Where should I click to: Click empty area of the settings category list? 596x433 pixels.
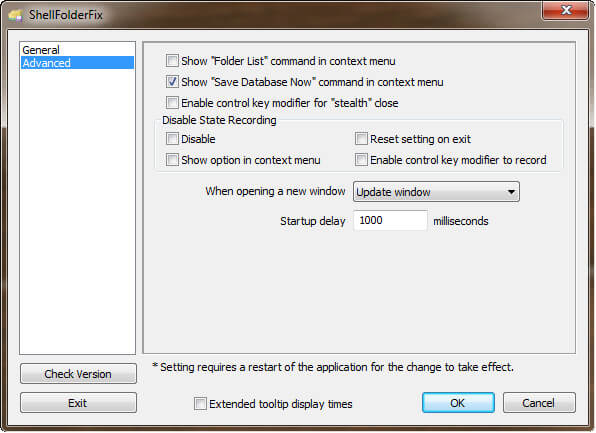click(x=78, y=213)
